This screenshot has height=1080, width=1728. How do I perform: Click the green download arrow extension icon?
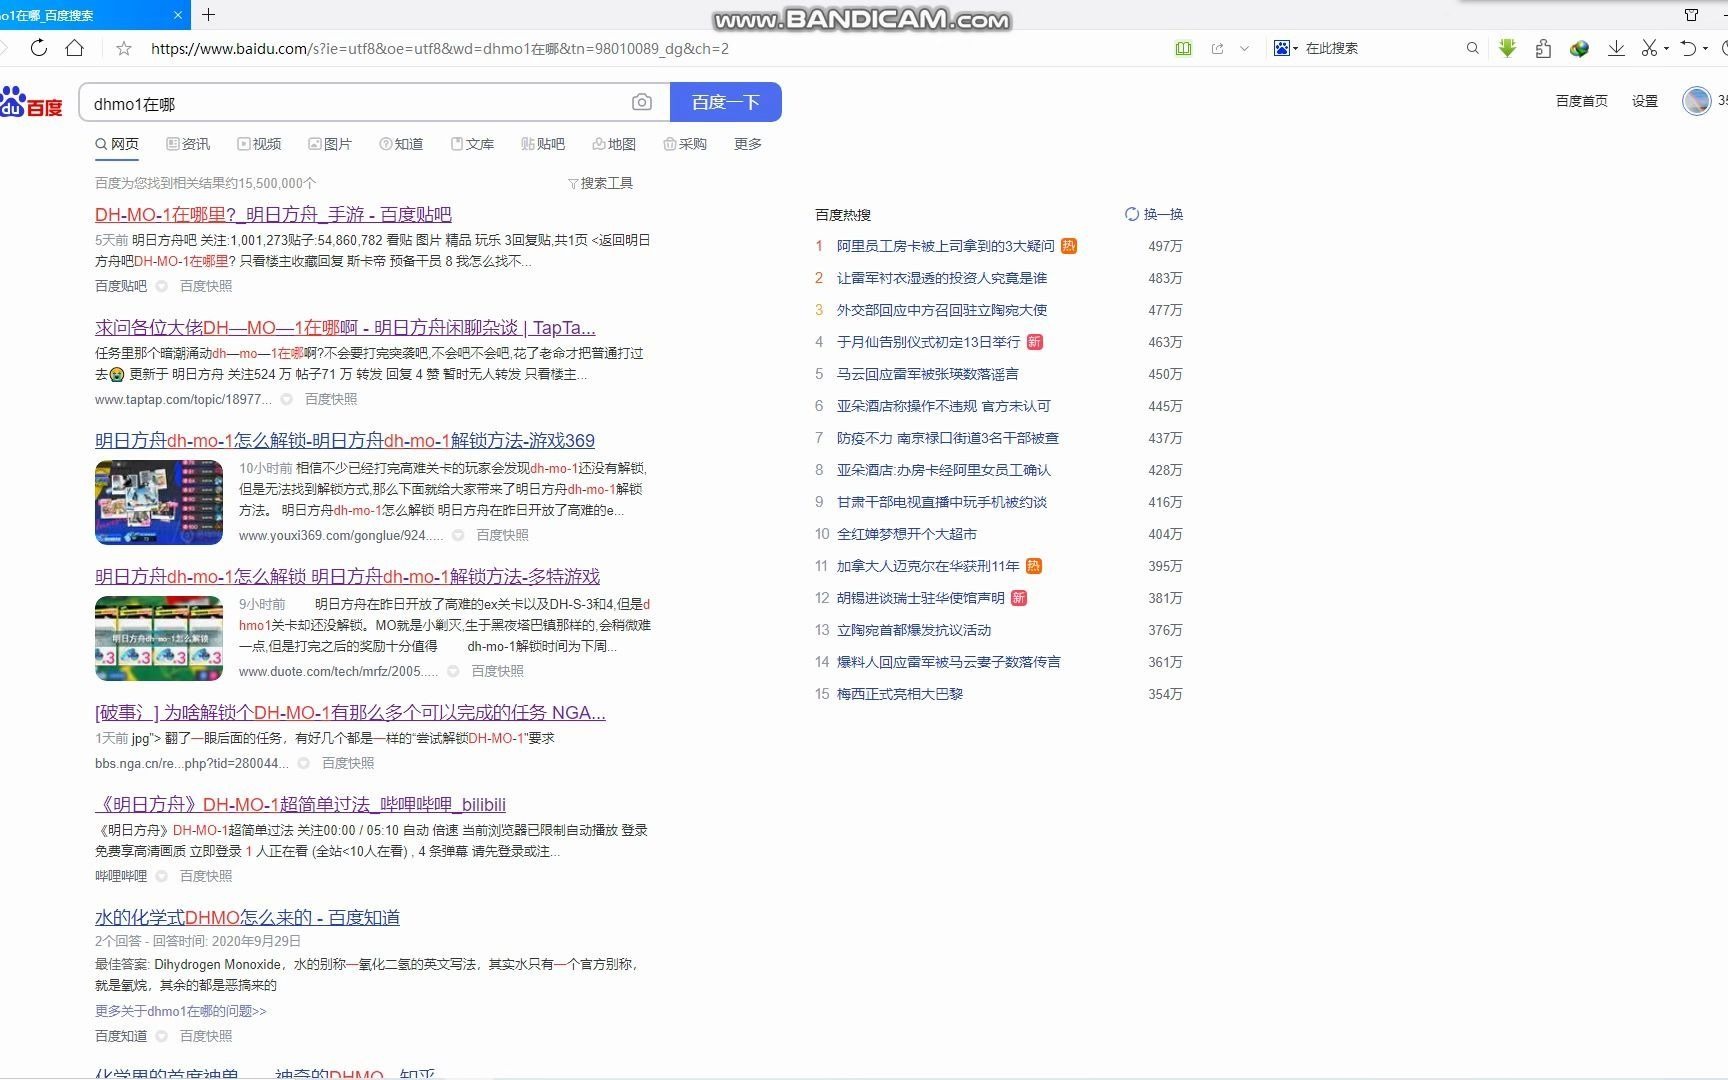[x=1507, y=48]
